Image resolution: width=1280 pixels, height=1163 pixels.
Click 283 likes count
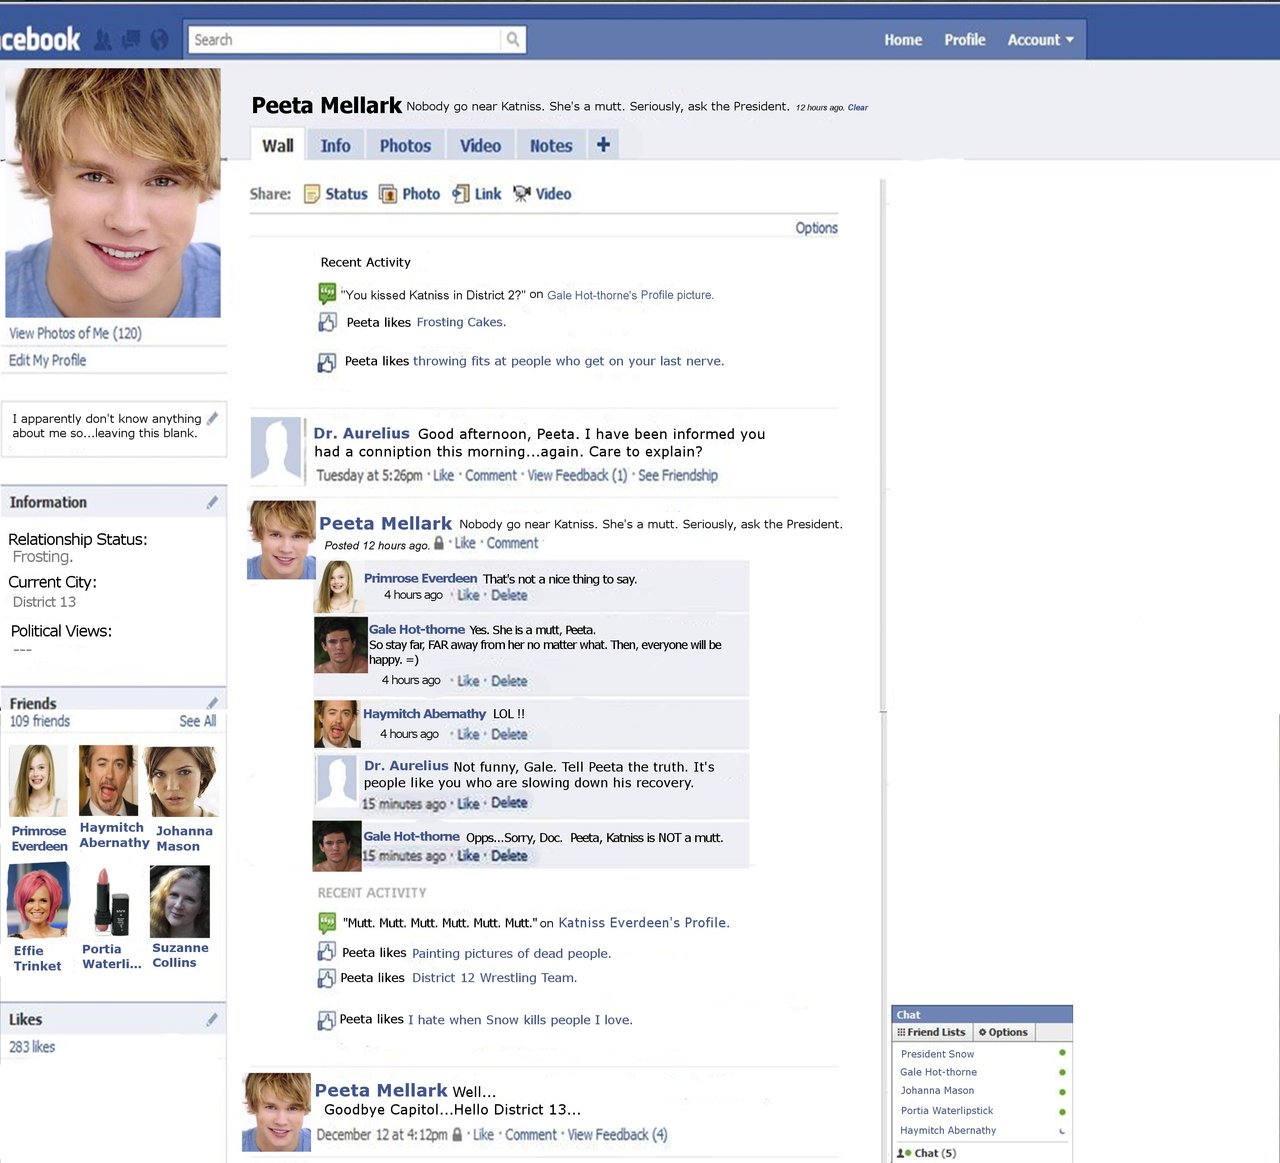32,1047
